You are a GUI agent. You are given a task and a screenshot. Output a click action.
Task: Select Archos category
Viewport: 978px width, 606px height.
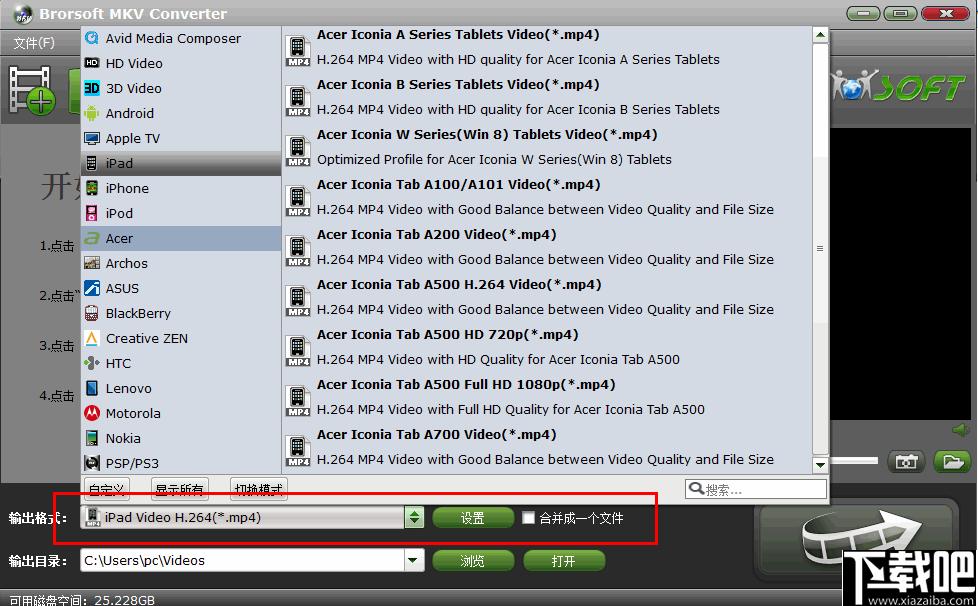click(x=181, y=263)
